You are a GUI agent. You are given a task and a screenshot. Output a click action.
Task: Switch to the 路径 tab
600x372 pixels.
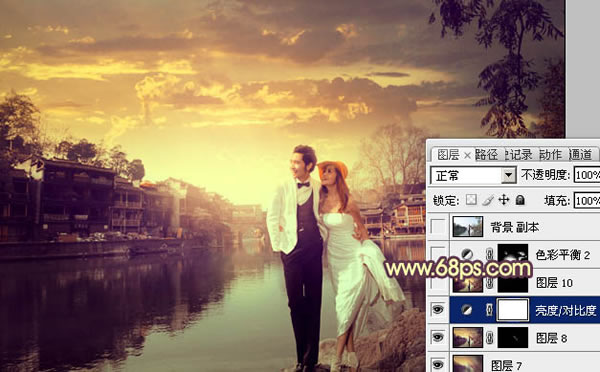pos(486,155)
